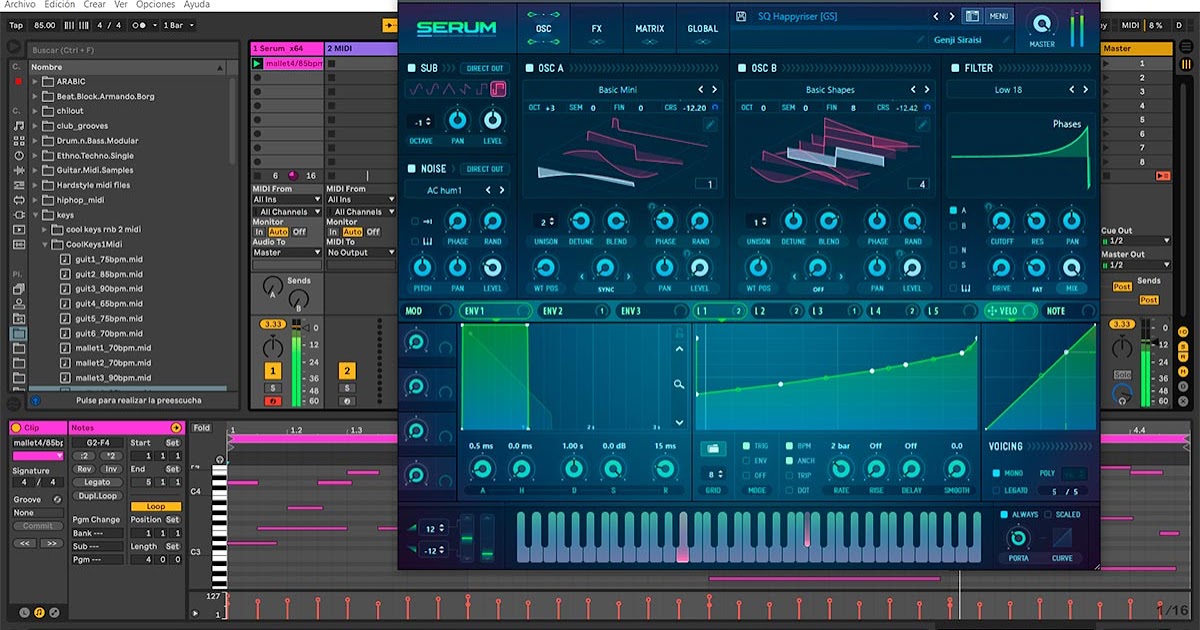Enable the LFO TRIG mode checkbox

coord(745,446)
